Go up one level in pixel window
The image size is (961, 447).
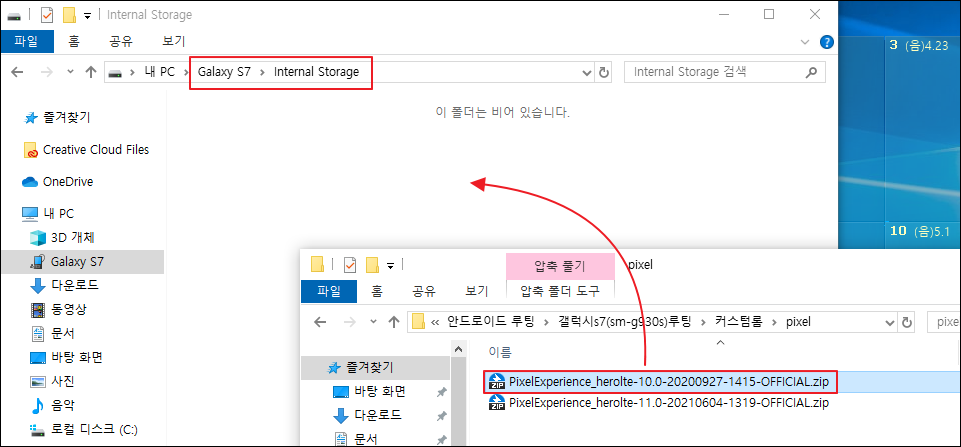coord(392,322)
